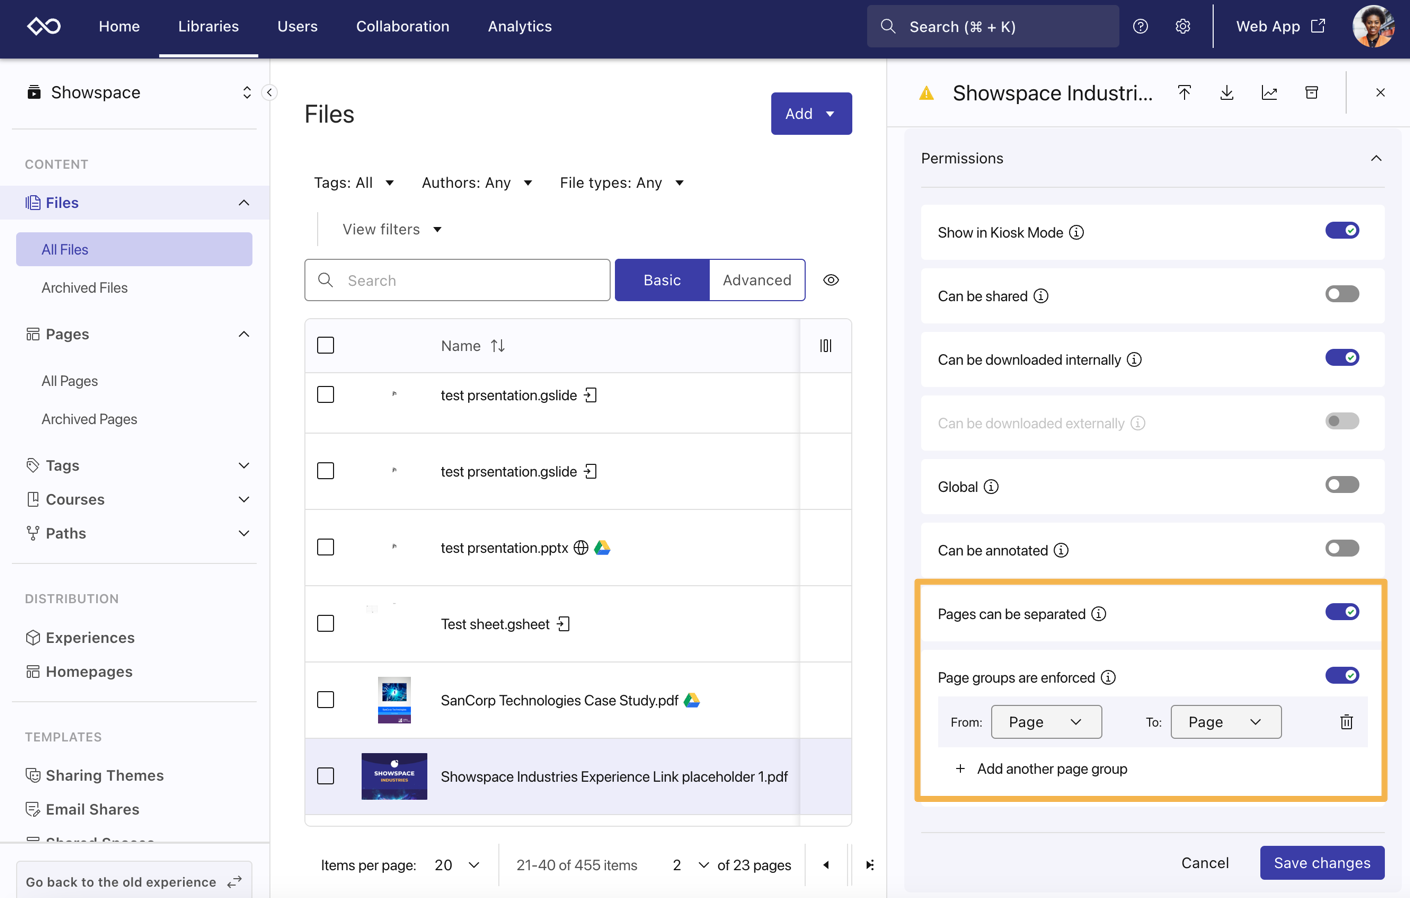This screenshot has height=898, width=1410.
Task: Click info icon next to Global
Action: pyautogui.click(x=991, y=487)
